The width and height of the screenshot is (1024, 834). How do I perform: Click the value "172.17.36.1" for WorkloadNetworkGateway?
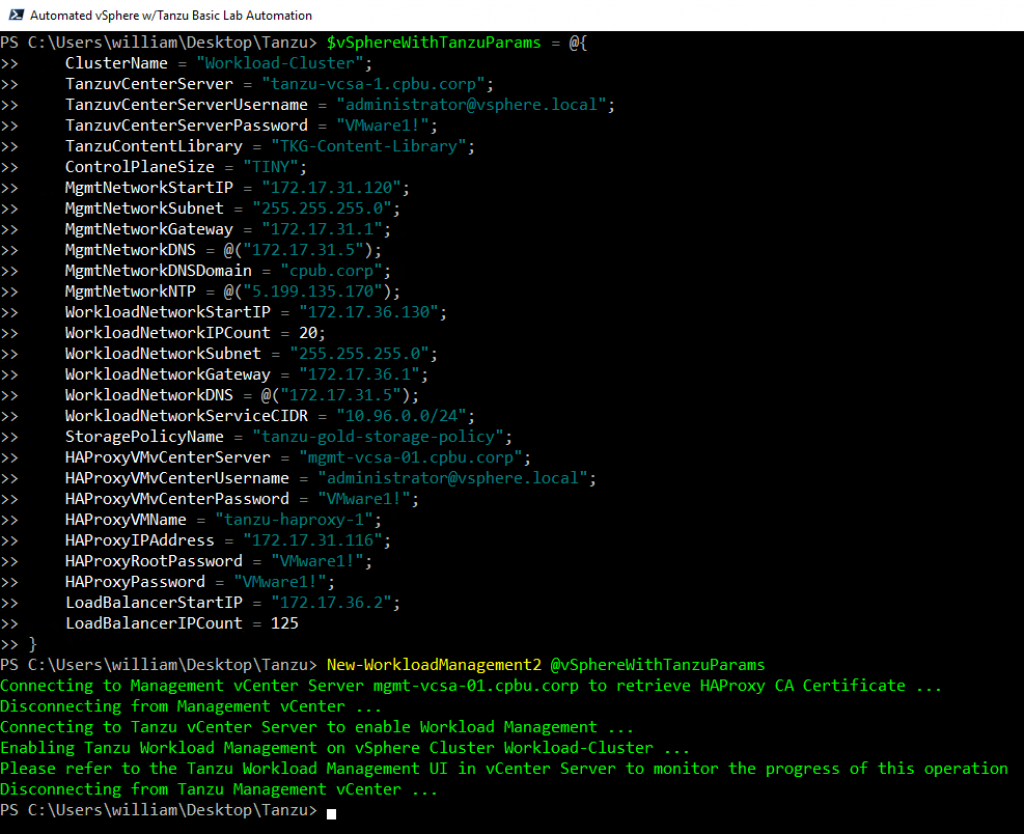coord(359,375)
